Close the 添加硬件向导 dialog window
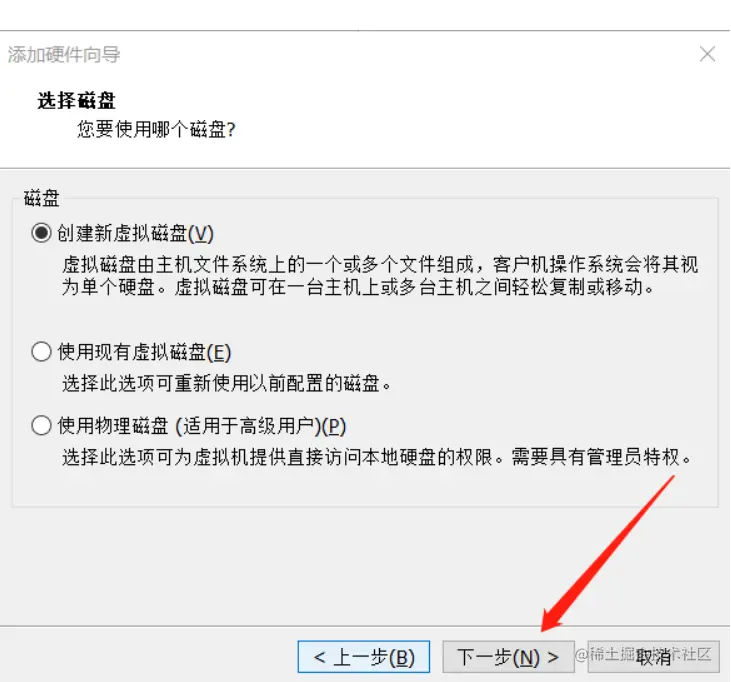Viewport: 731px width, 682px height. 707,54
